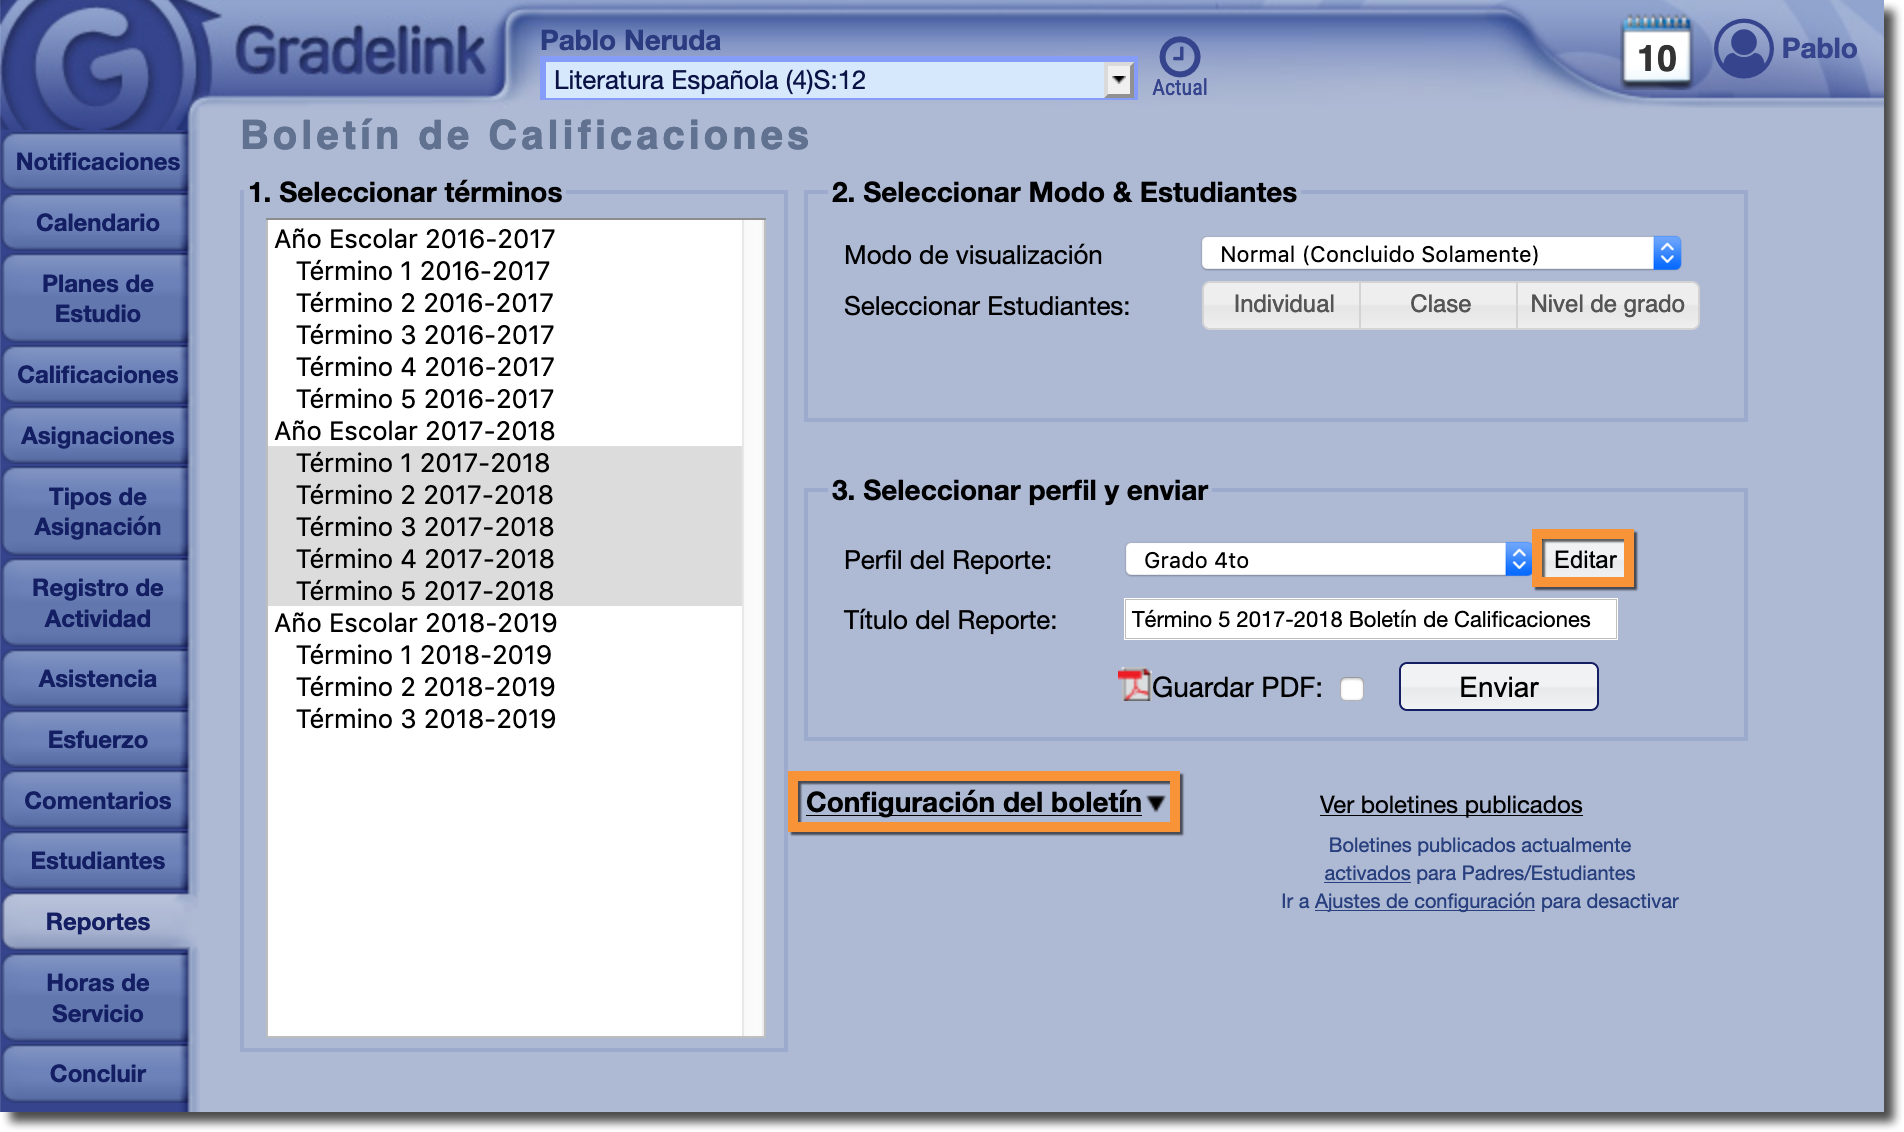The width and height of the screenshot is (1904, 1132).
Task: Go to Asistencia in the sidebar
Action: pyautogui.click(x=97, y=679)
